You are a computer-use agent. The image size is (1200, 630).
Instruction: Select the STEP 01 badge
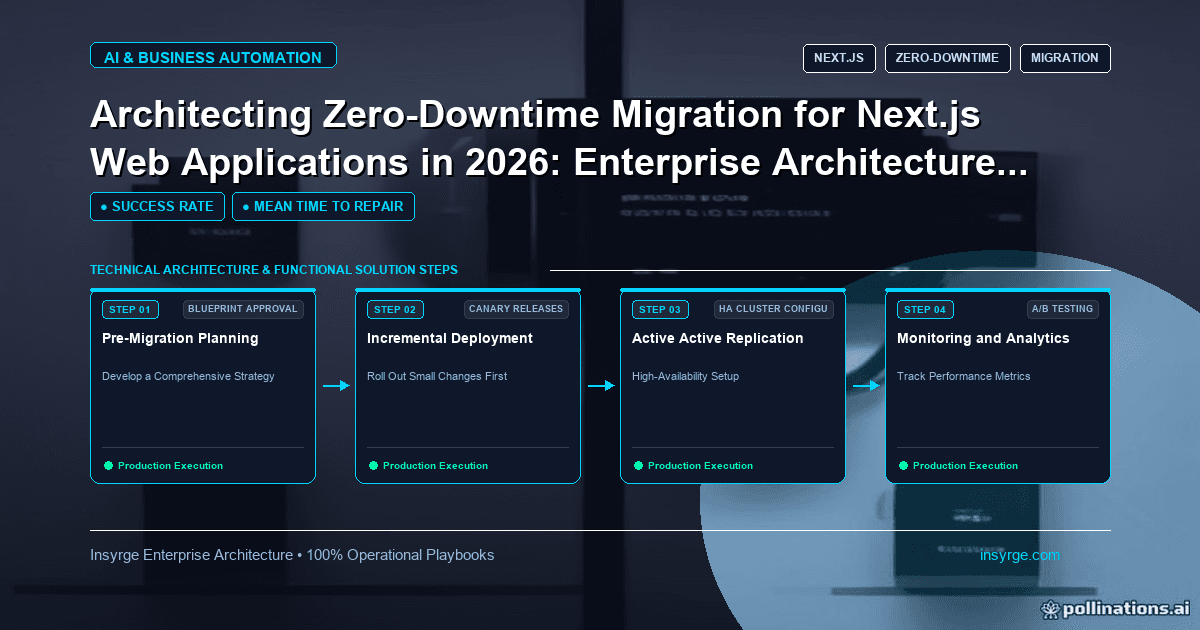tap(130, 309)
